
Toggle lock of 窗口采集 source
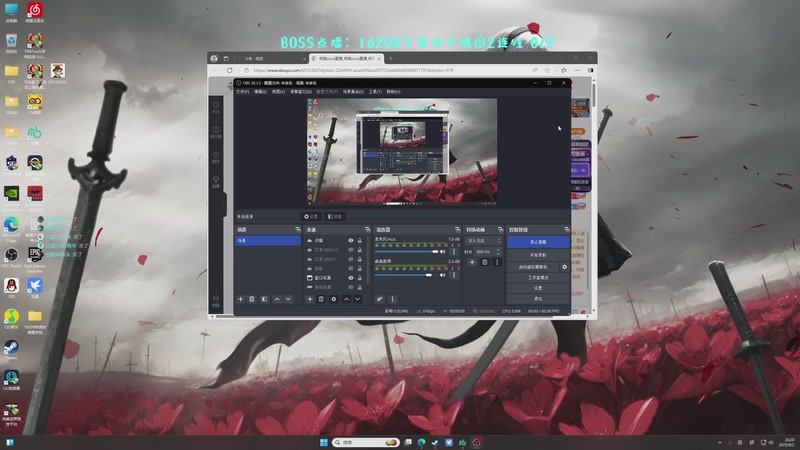click(x=360, y=278)
